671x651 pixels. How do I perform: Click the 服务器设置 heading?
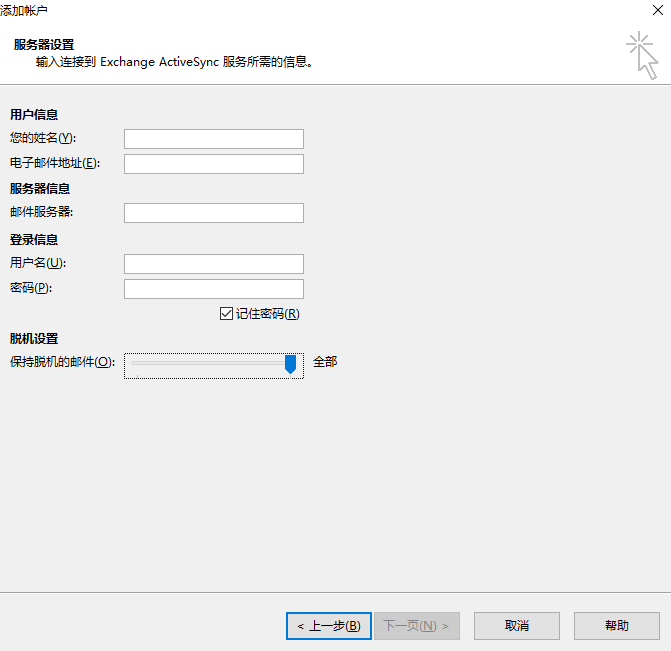pos(44,45)
